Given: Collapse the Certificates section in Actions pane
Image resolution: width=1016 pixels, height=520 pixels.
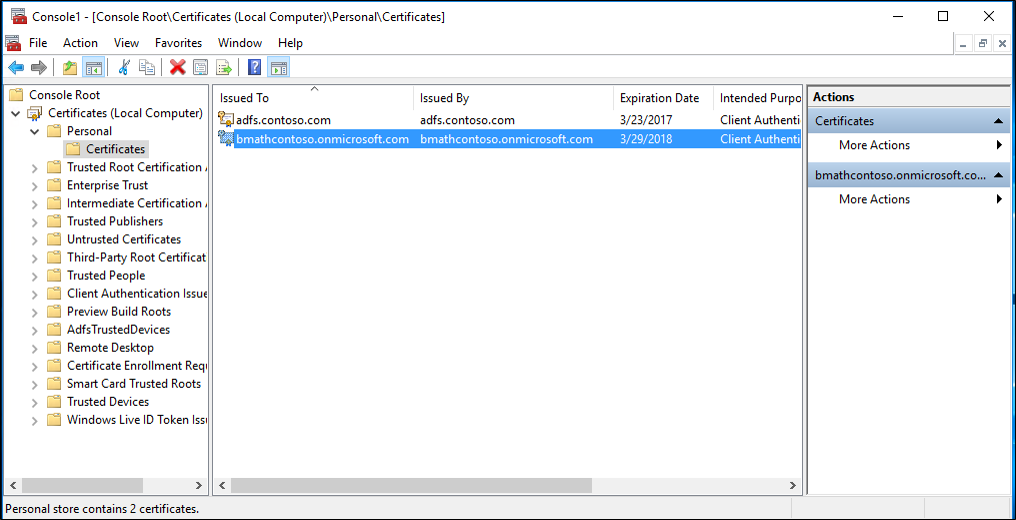Looking at the screenshot, I should click(997, 121).
